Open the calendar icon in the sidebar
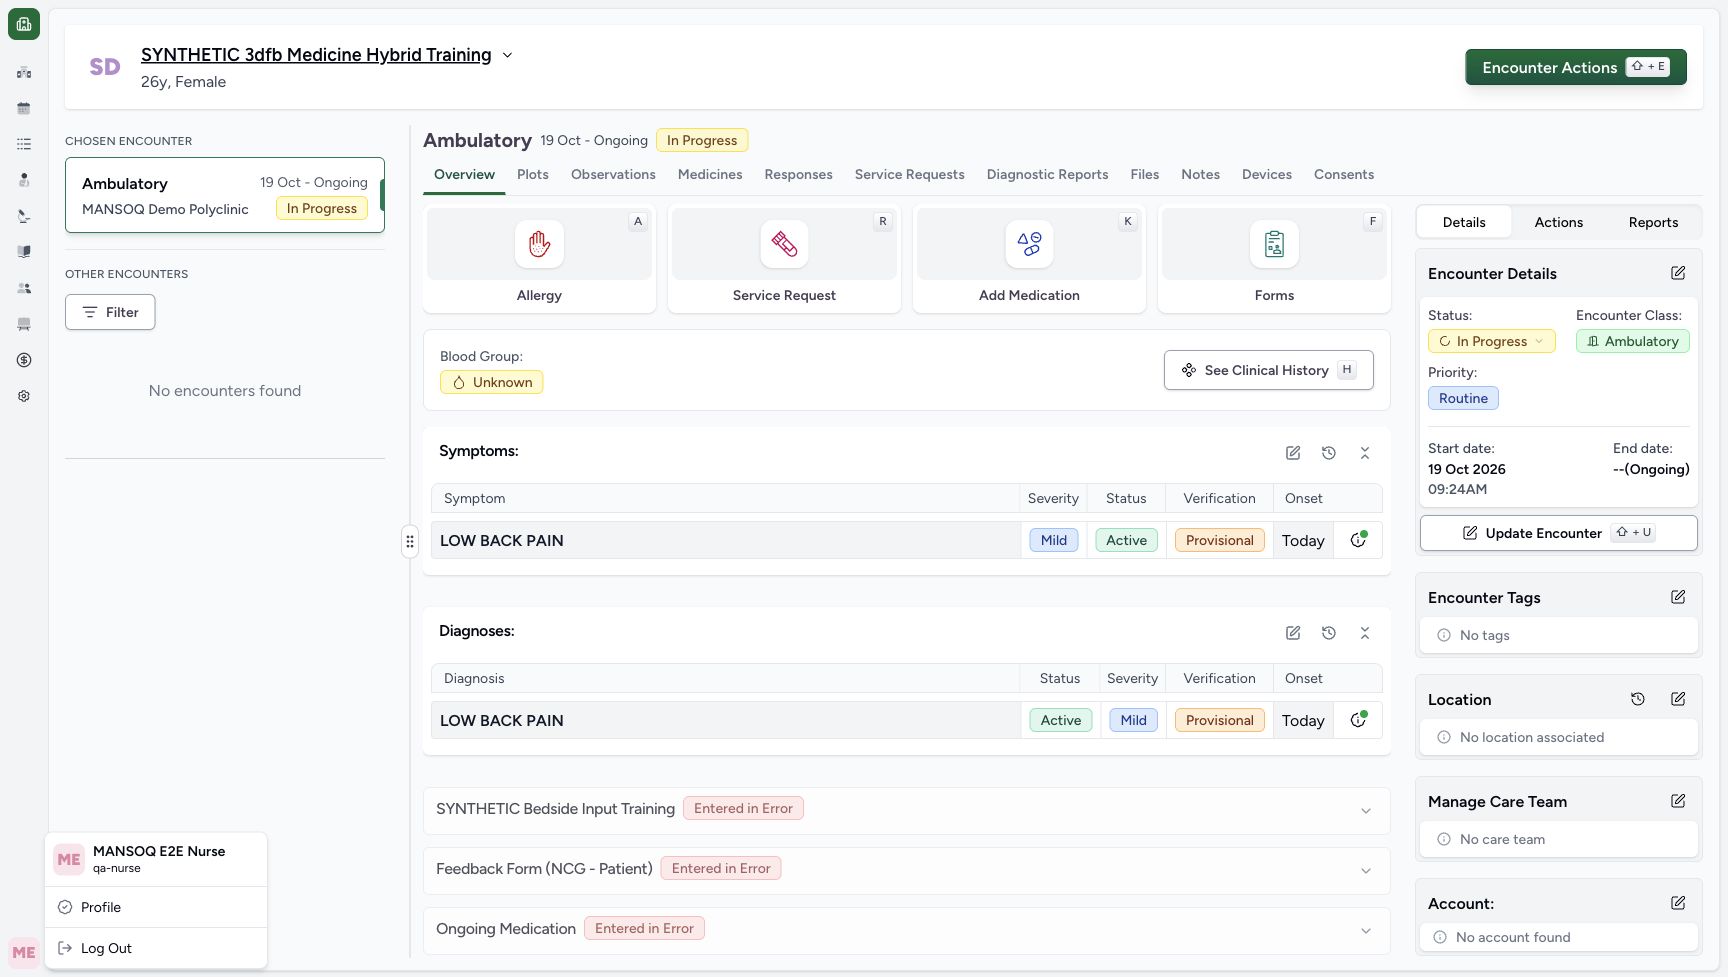The image size is (1728, 977). tap(24, 108)
